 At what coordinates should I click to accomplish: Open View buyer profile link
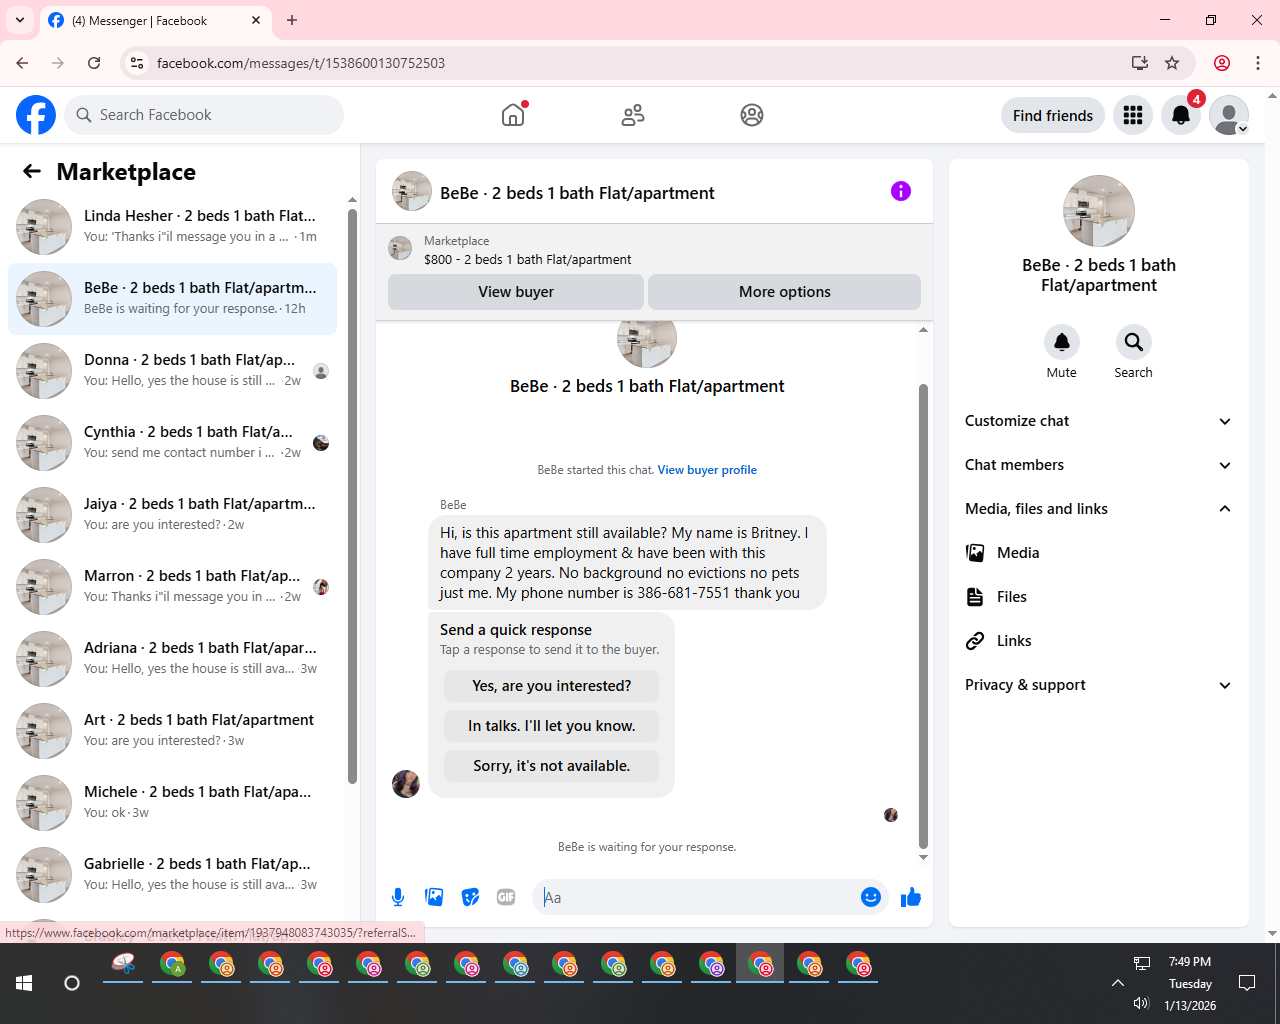point(707,470)
